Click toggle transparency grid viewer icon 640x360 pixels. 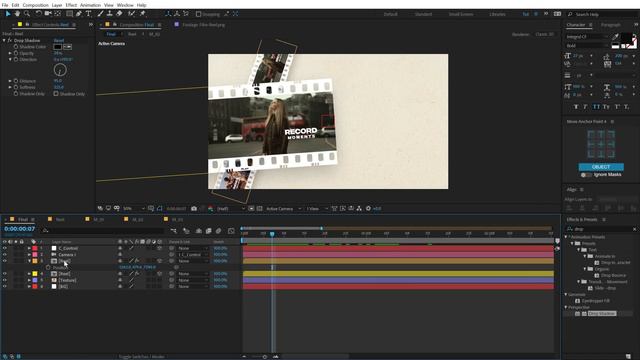[260, 209]
